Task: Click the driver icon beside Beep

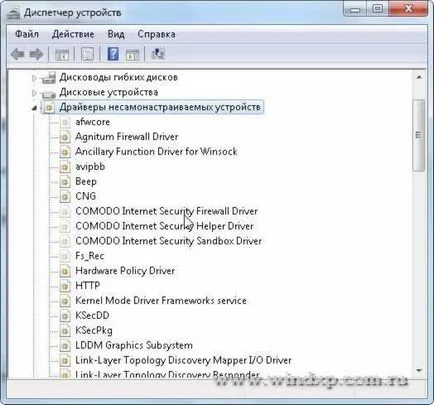Action: click(x=65, y=182)
